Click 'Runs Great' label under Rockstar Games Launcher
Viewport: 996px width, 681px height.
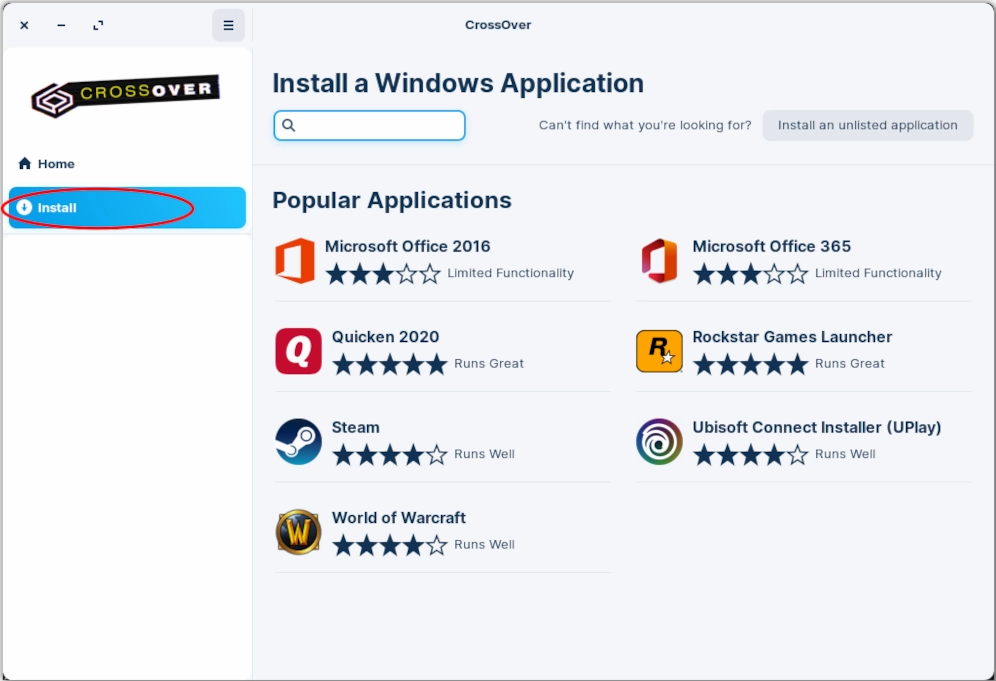850,363
